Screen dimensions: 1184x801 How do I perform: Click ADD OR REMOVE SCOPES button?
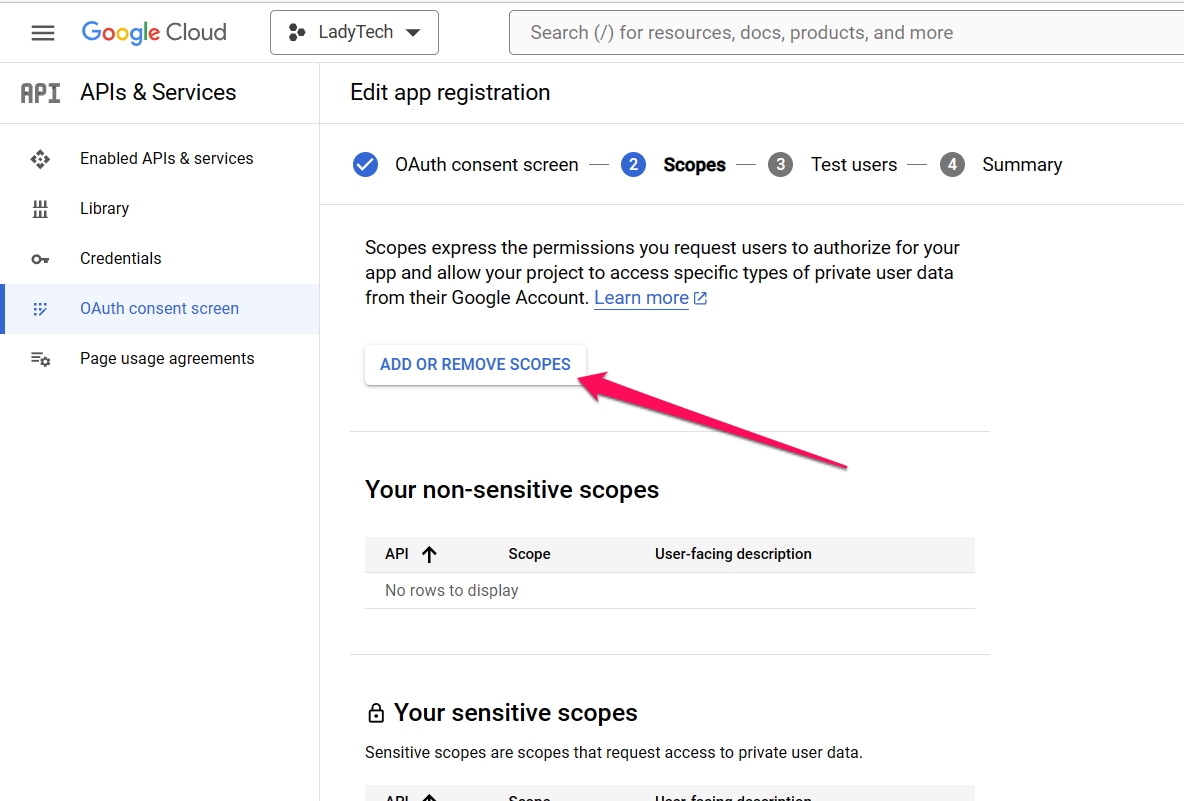[475, 365]
